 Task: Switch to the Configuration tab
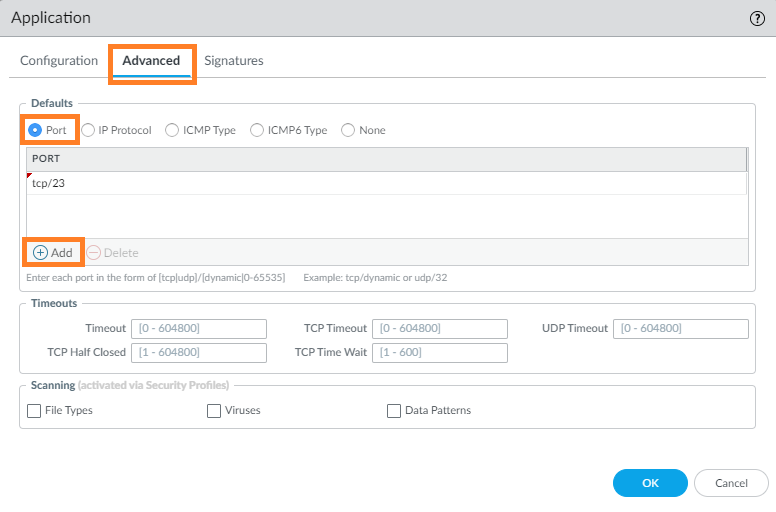coord(59,61)
